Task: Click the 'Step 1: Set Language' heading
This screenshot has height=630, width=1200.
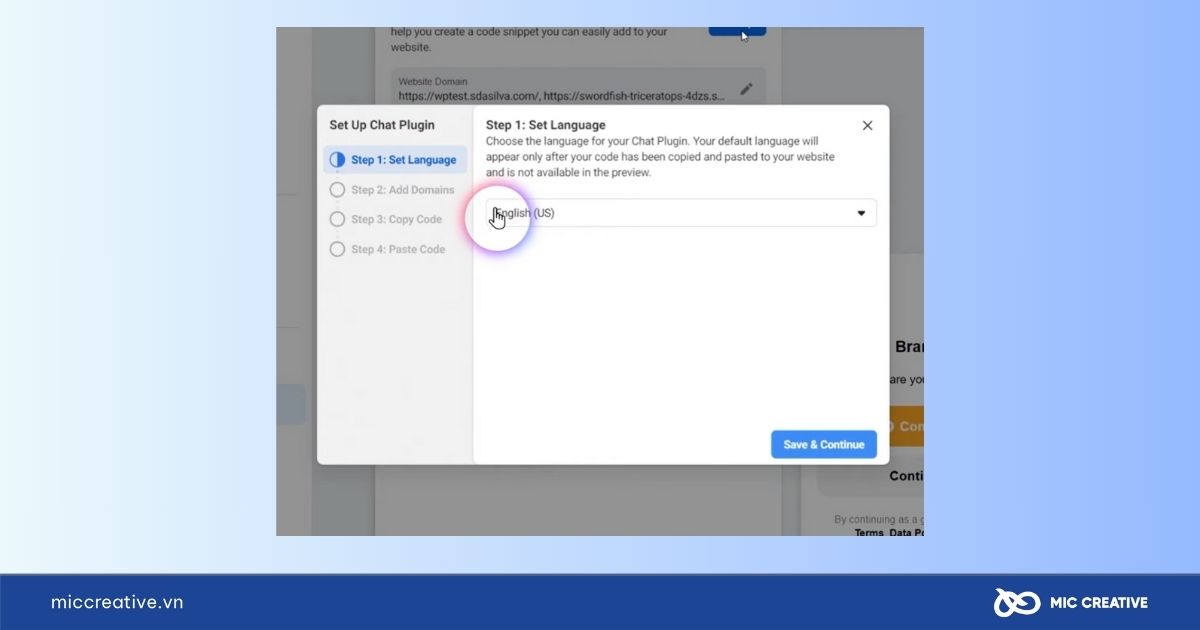Action: pyautogui.click(x=546, y=125)
